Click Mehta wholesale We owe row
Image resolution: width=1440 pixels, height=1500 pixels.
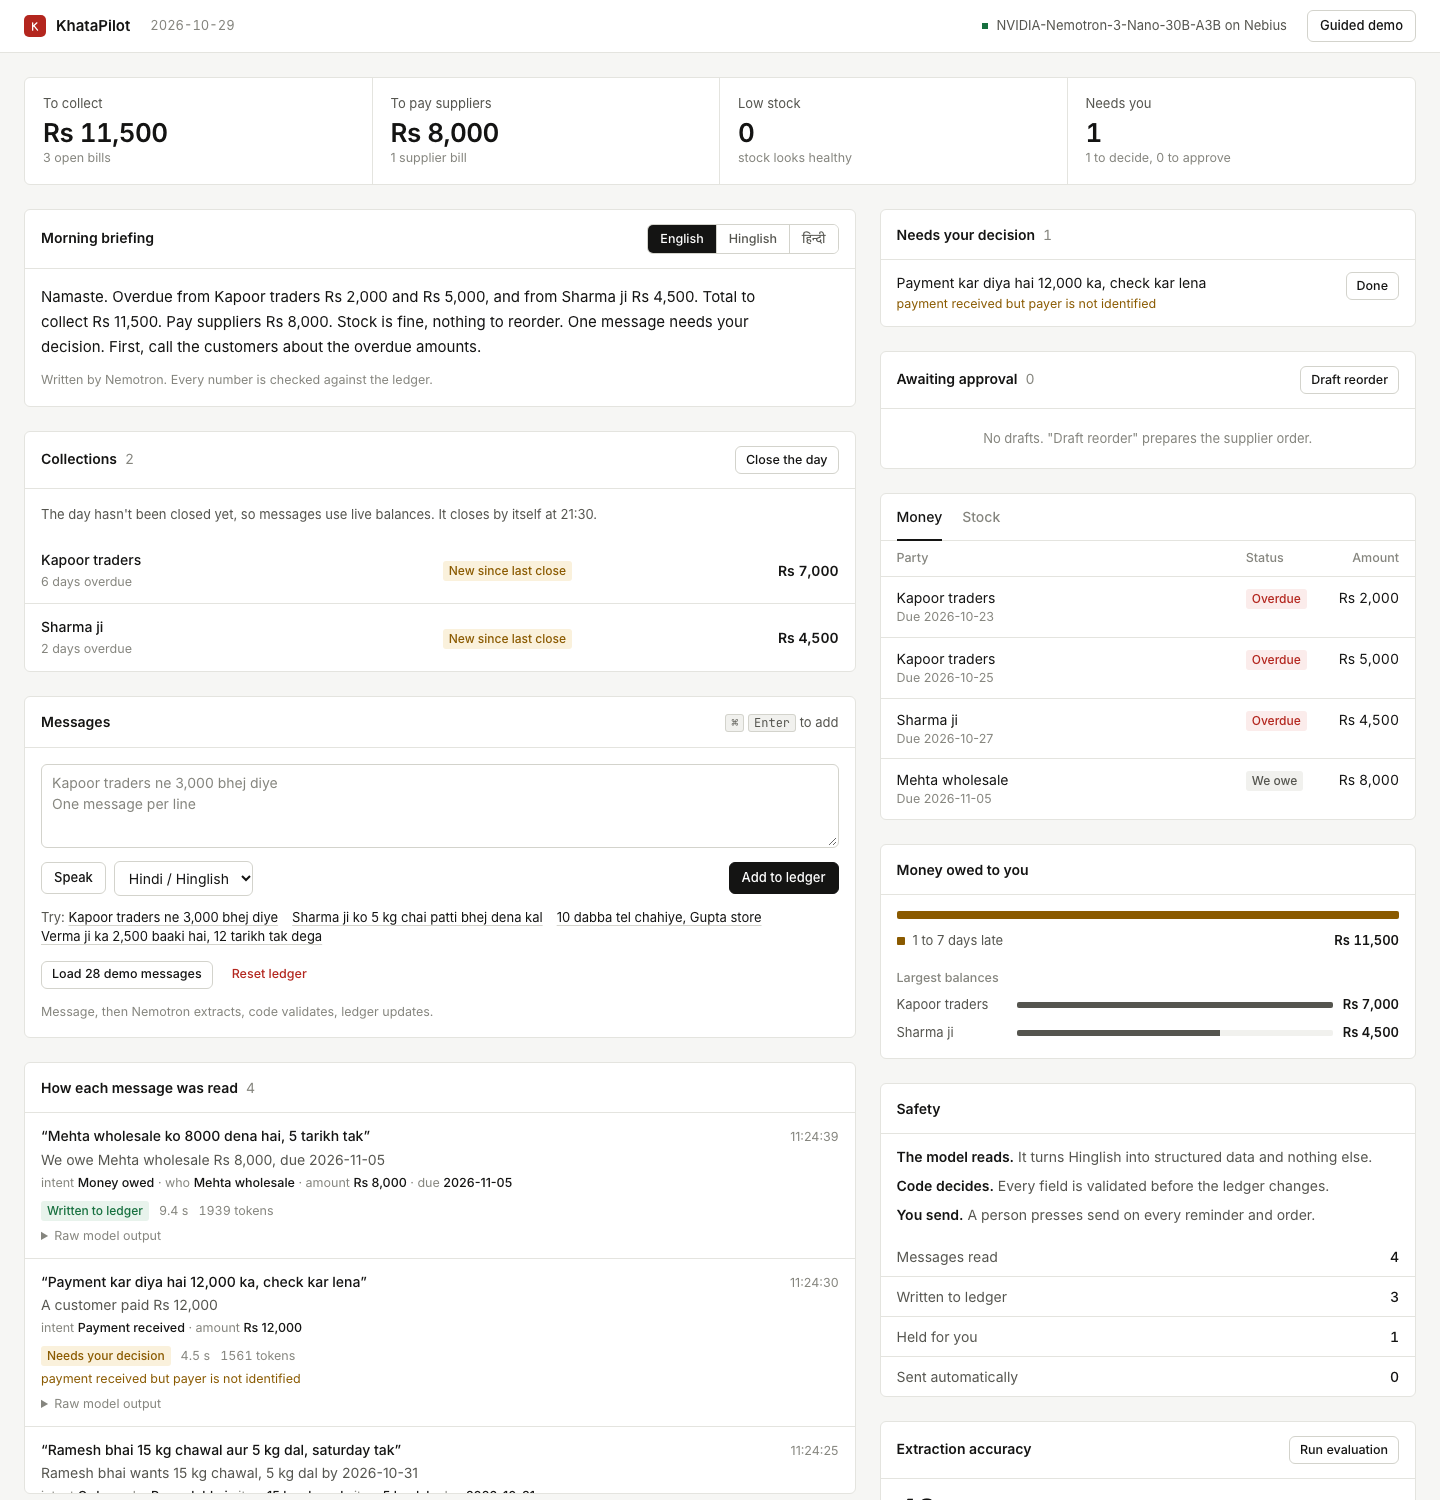1148,789
